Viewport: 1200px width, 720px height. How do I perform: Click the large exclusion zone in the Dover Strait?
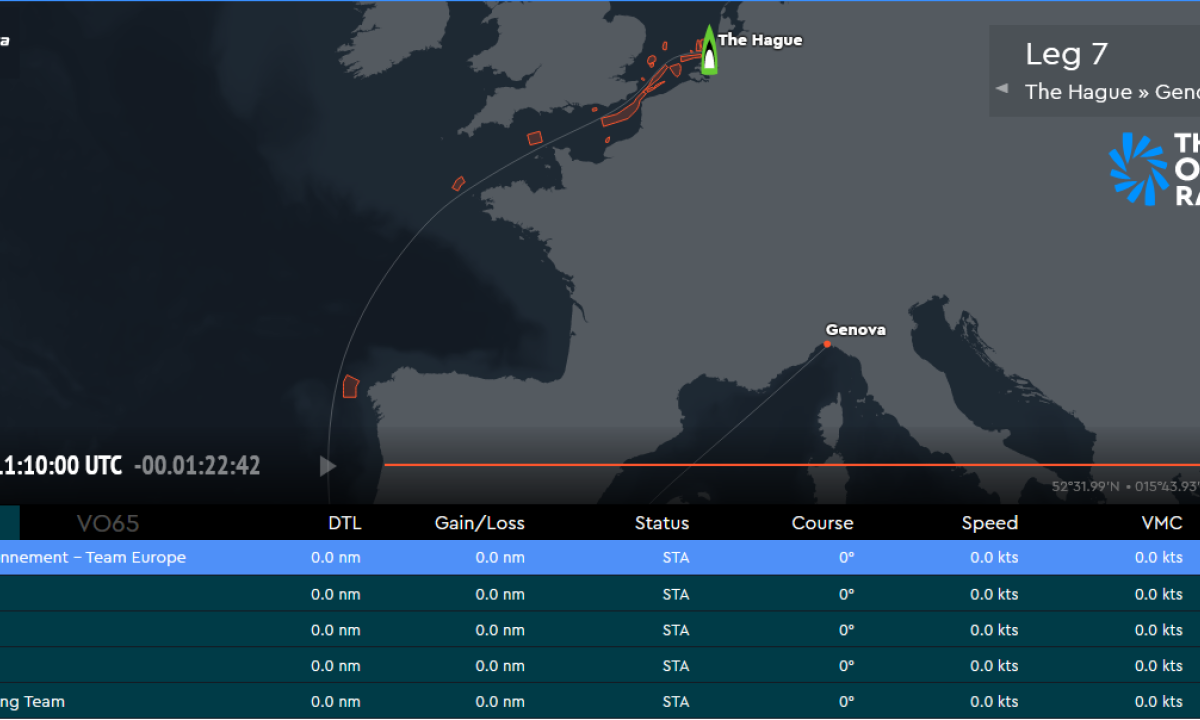click(624, 112)
